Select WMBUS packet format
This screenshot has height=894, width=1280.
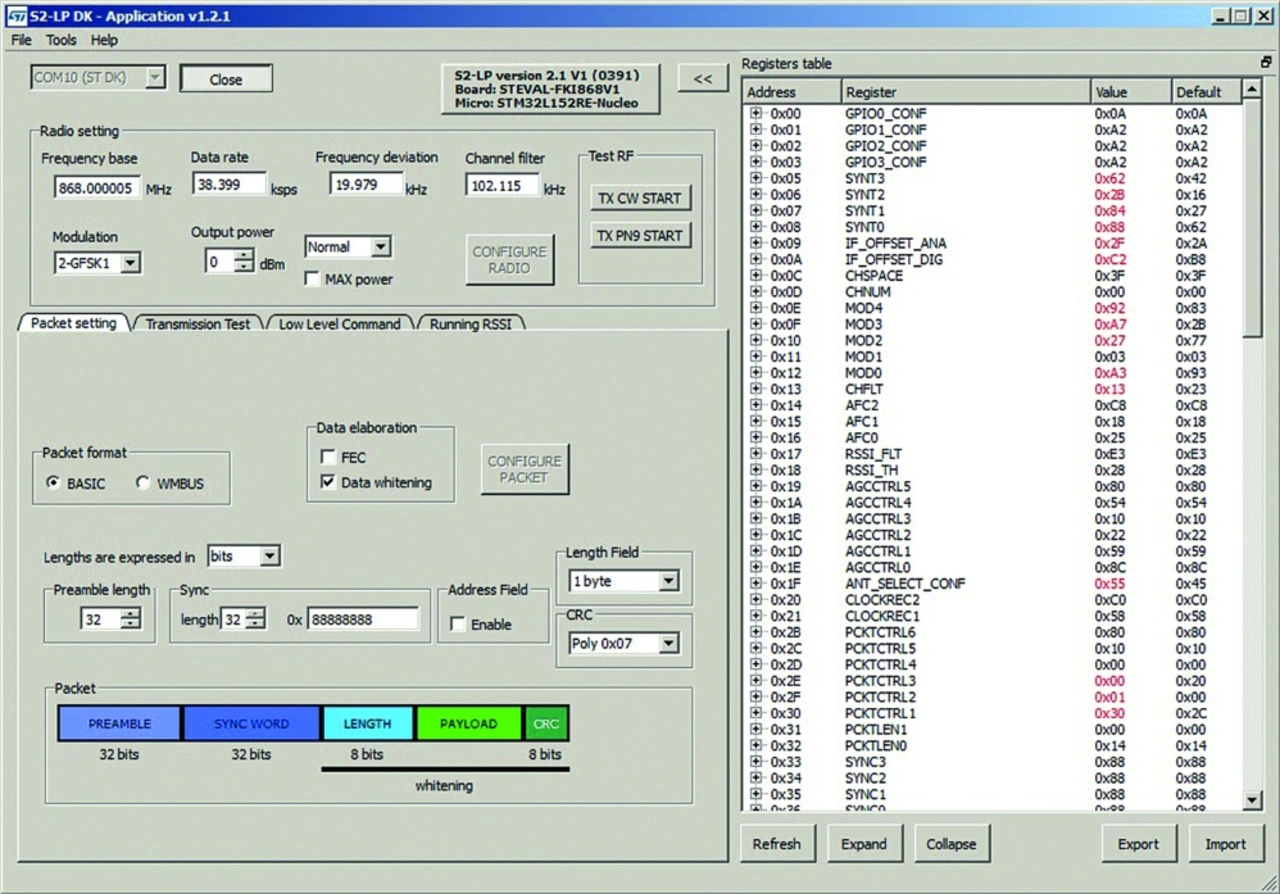pos(143,483)
